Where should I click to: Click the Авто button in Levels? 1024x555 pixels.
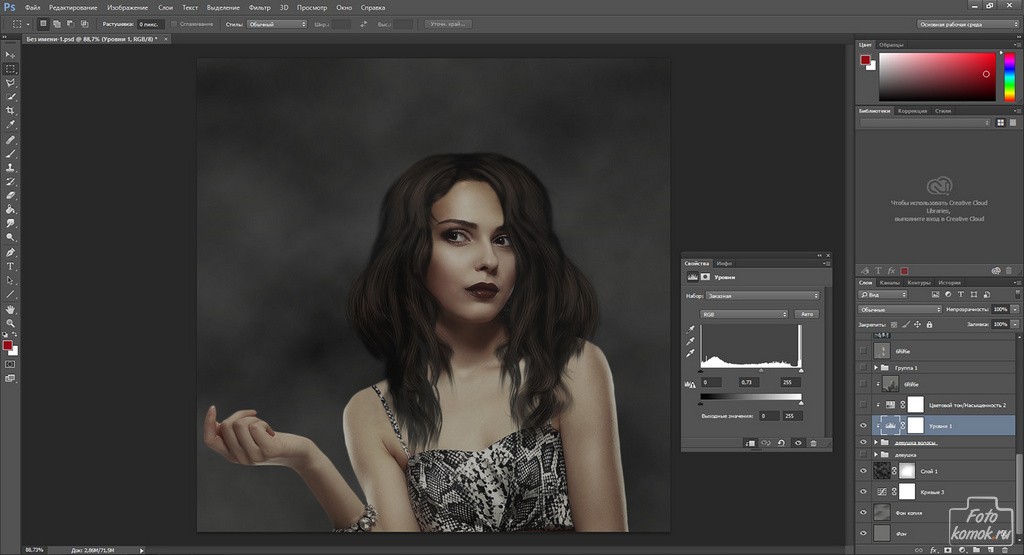click(807, 314)
